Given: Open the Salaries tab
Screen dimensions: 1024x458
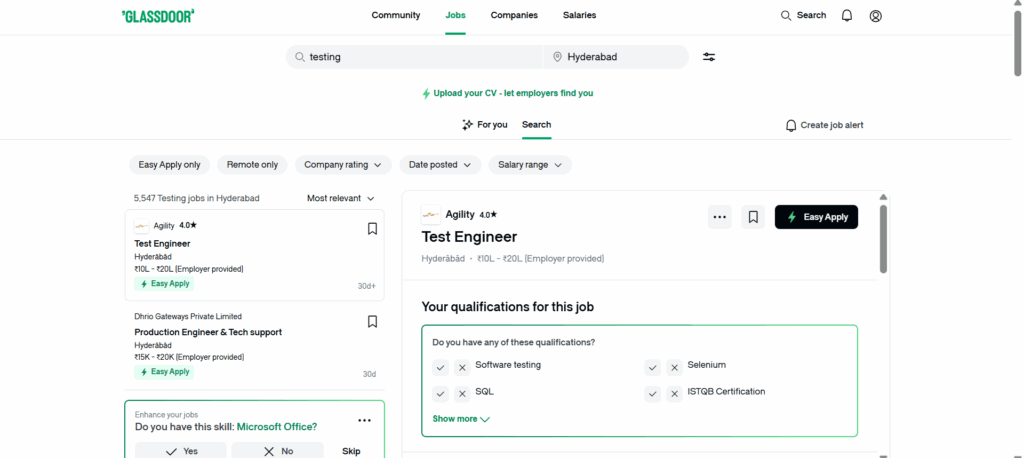Looking at the screenshot, I should 579,15.
